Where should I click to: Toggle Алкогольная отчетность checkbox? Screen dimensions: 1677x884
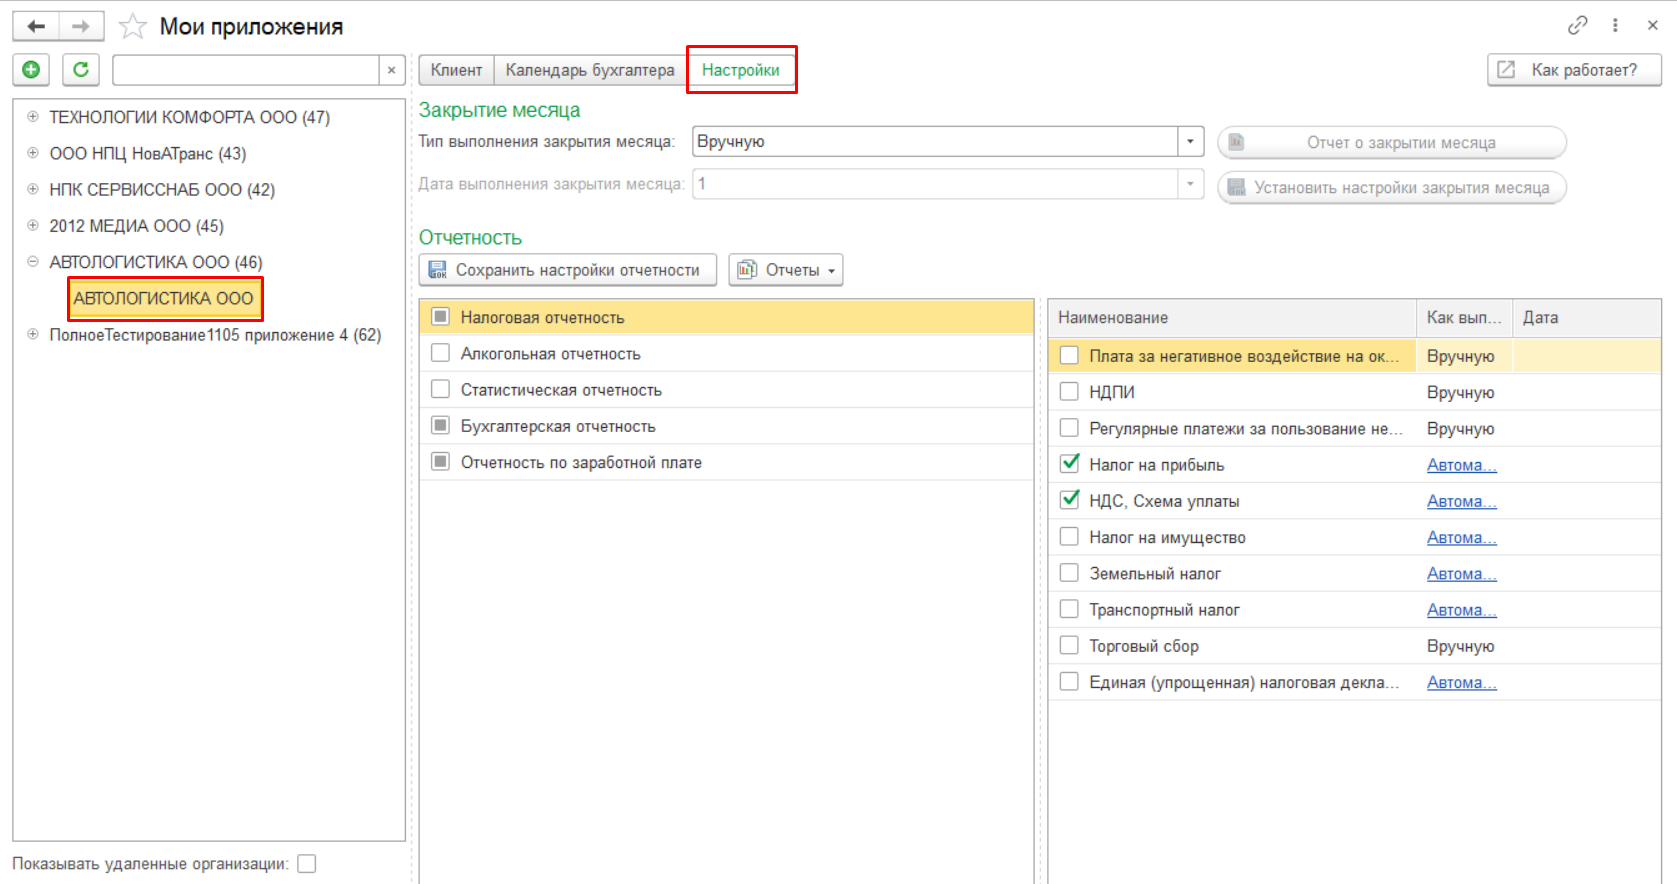pyautogui.click(x=440, y=353)
